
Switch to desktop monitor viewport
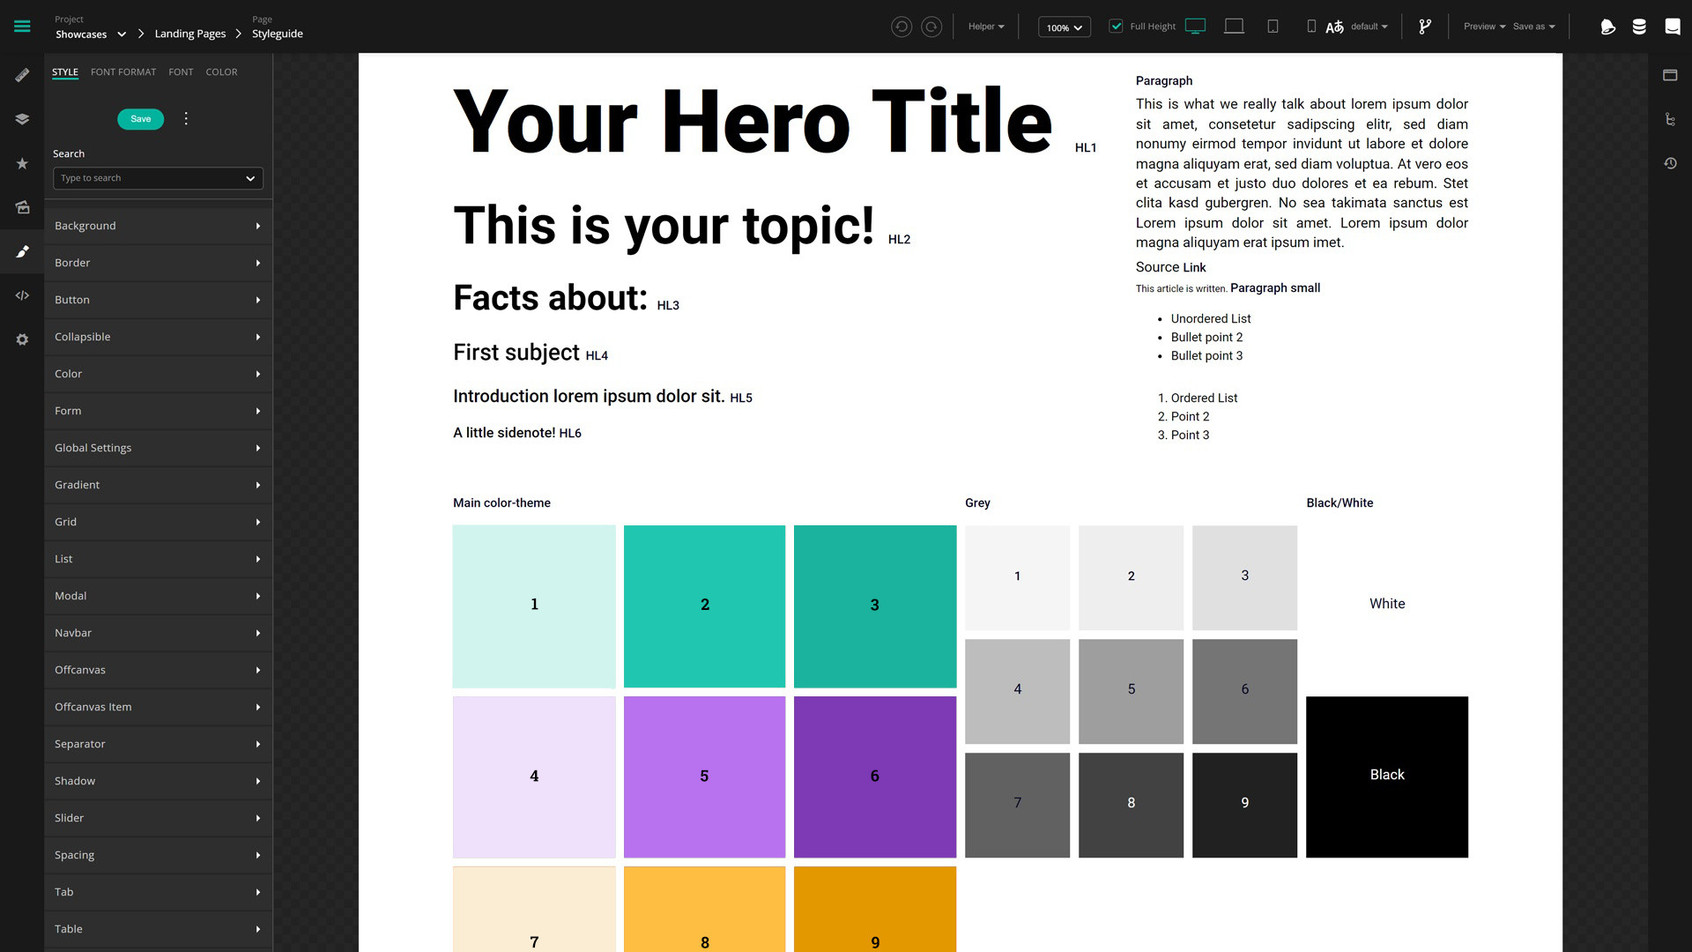click(1195, 26)
